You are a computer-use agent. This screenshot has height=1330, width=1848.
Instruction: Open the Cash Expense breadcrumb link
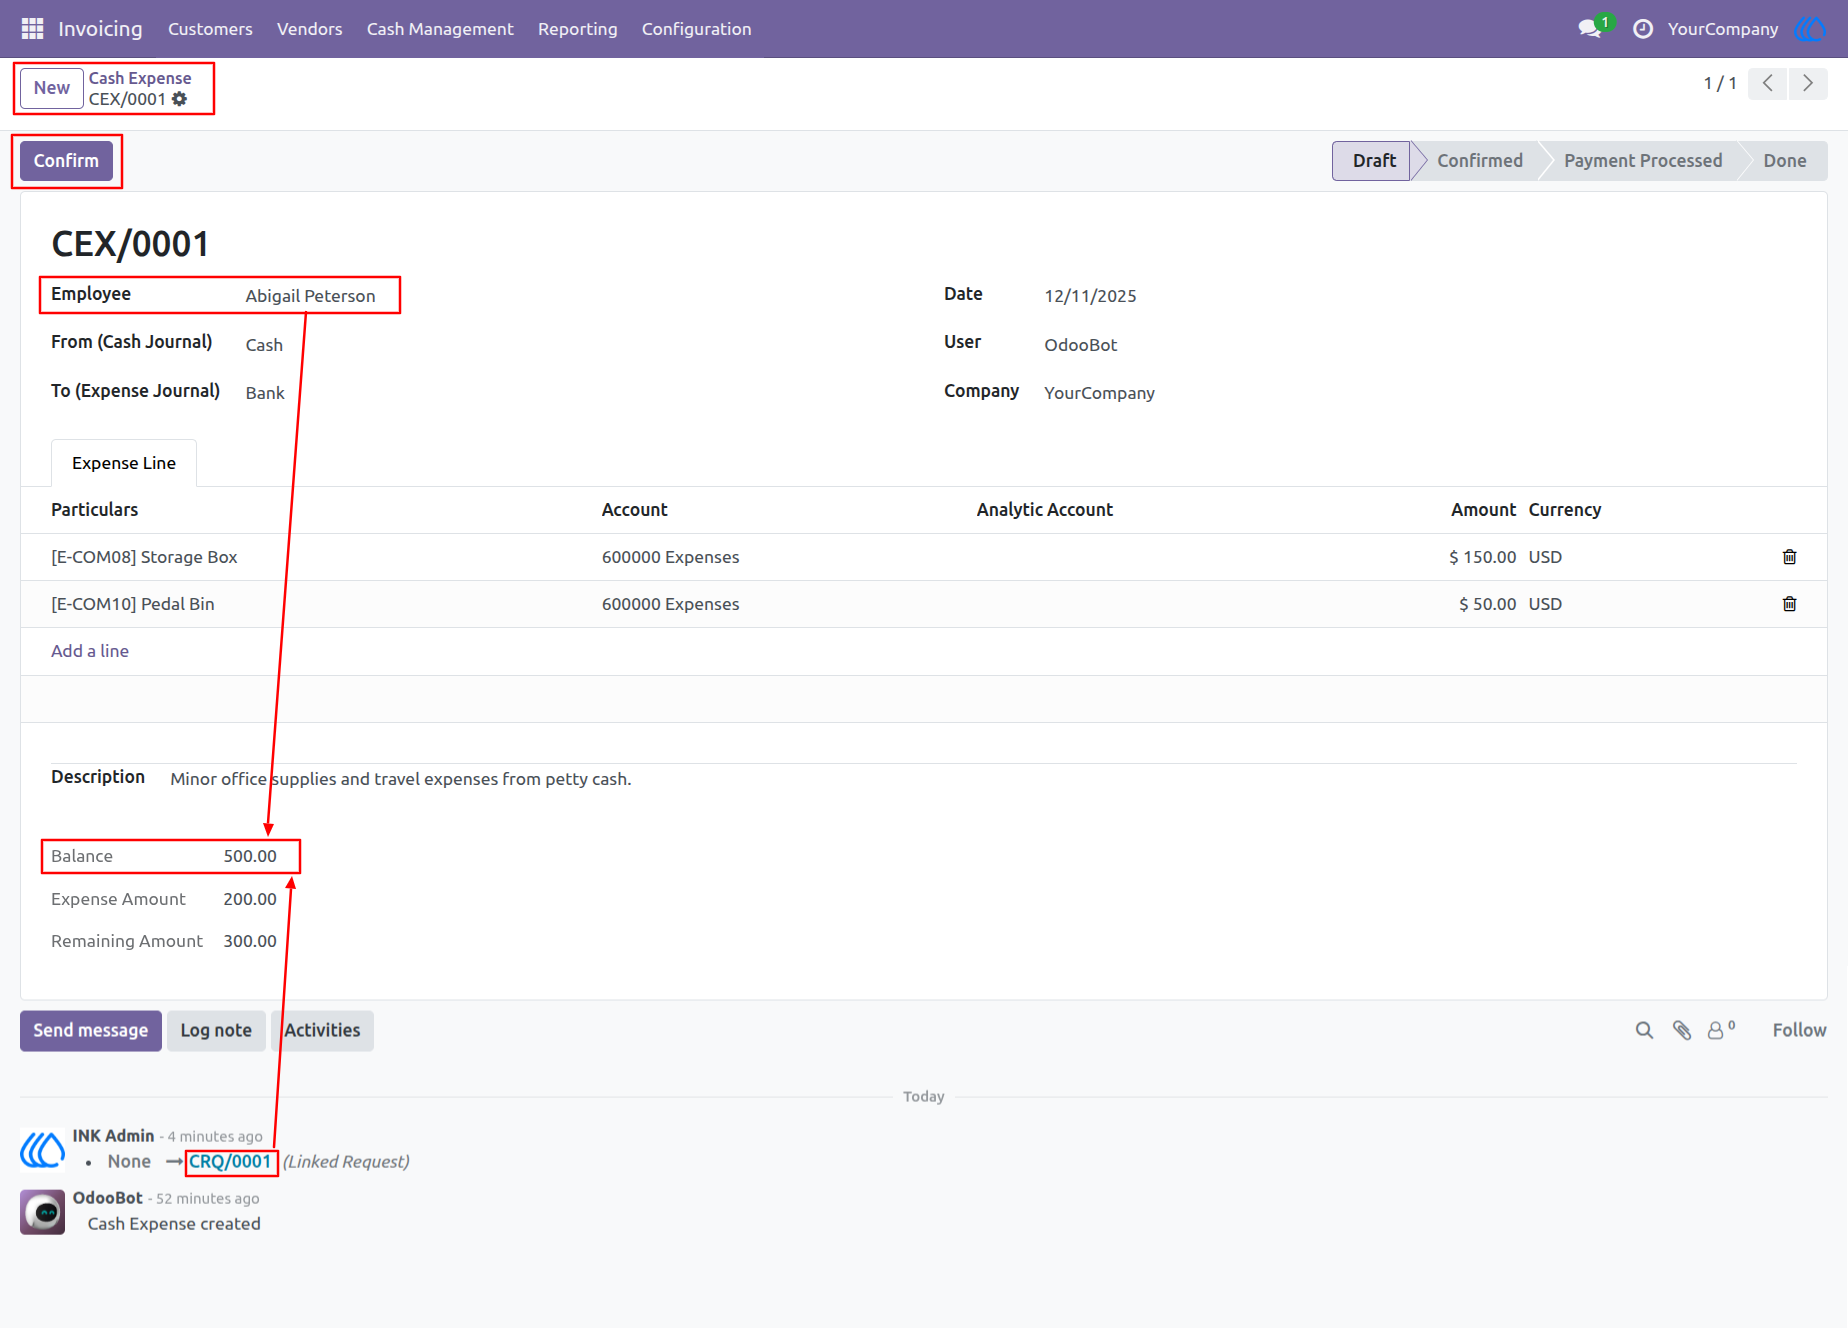click(x=140, y=78)
